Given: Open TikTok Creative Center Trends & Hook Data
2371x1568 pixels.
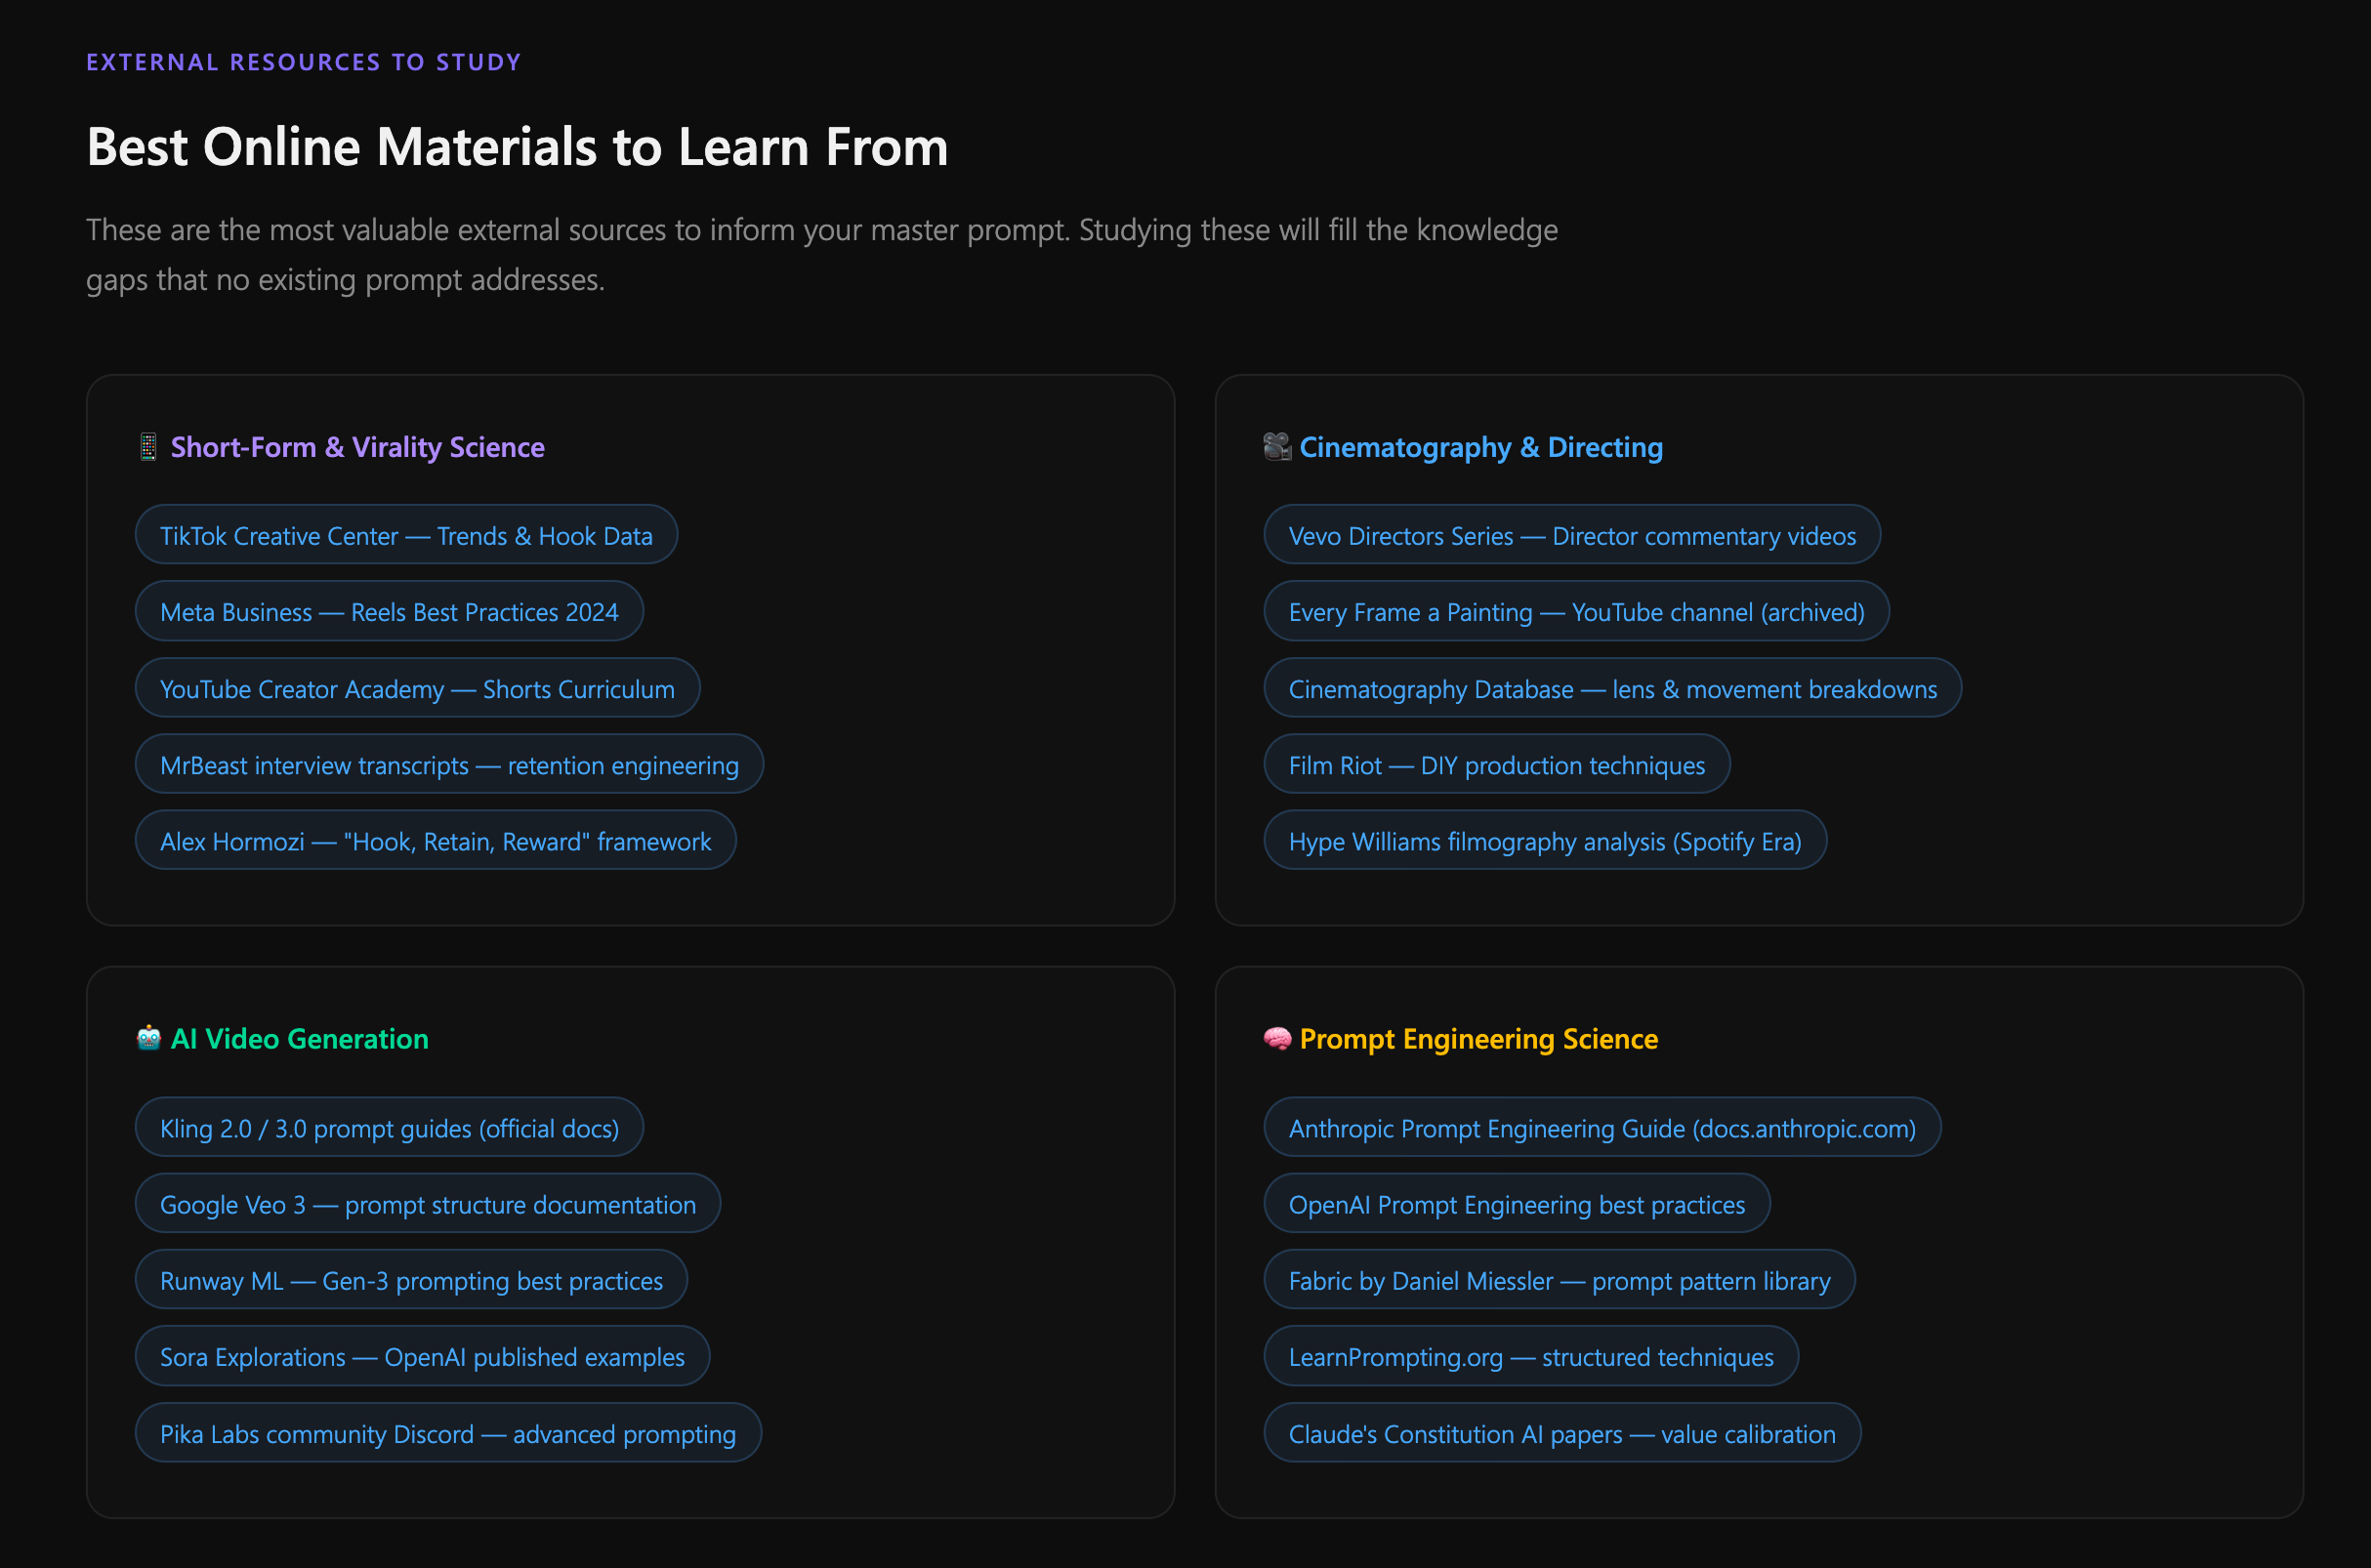Looking at the screenshot, I should [406, 535].
